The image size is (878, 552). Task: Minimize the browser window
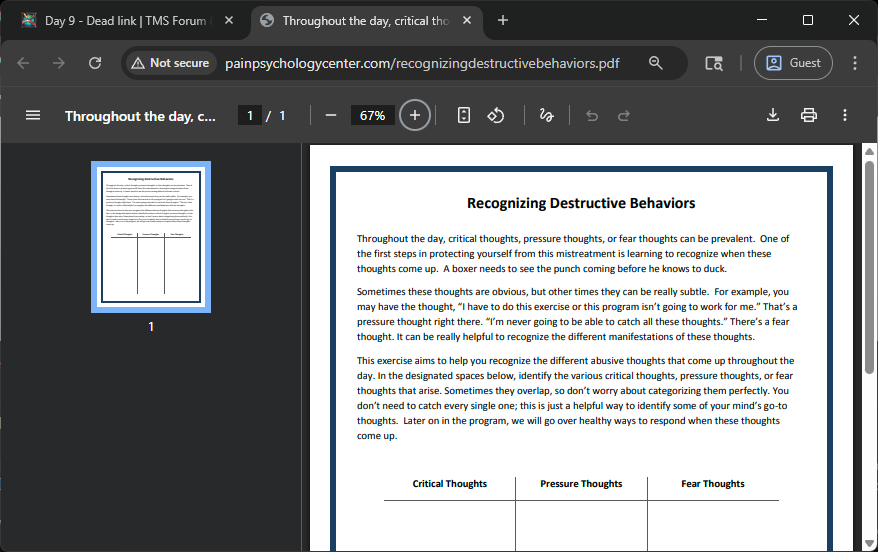tap(762, 20)
